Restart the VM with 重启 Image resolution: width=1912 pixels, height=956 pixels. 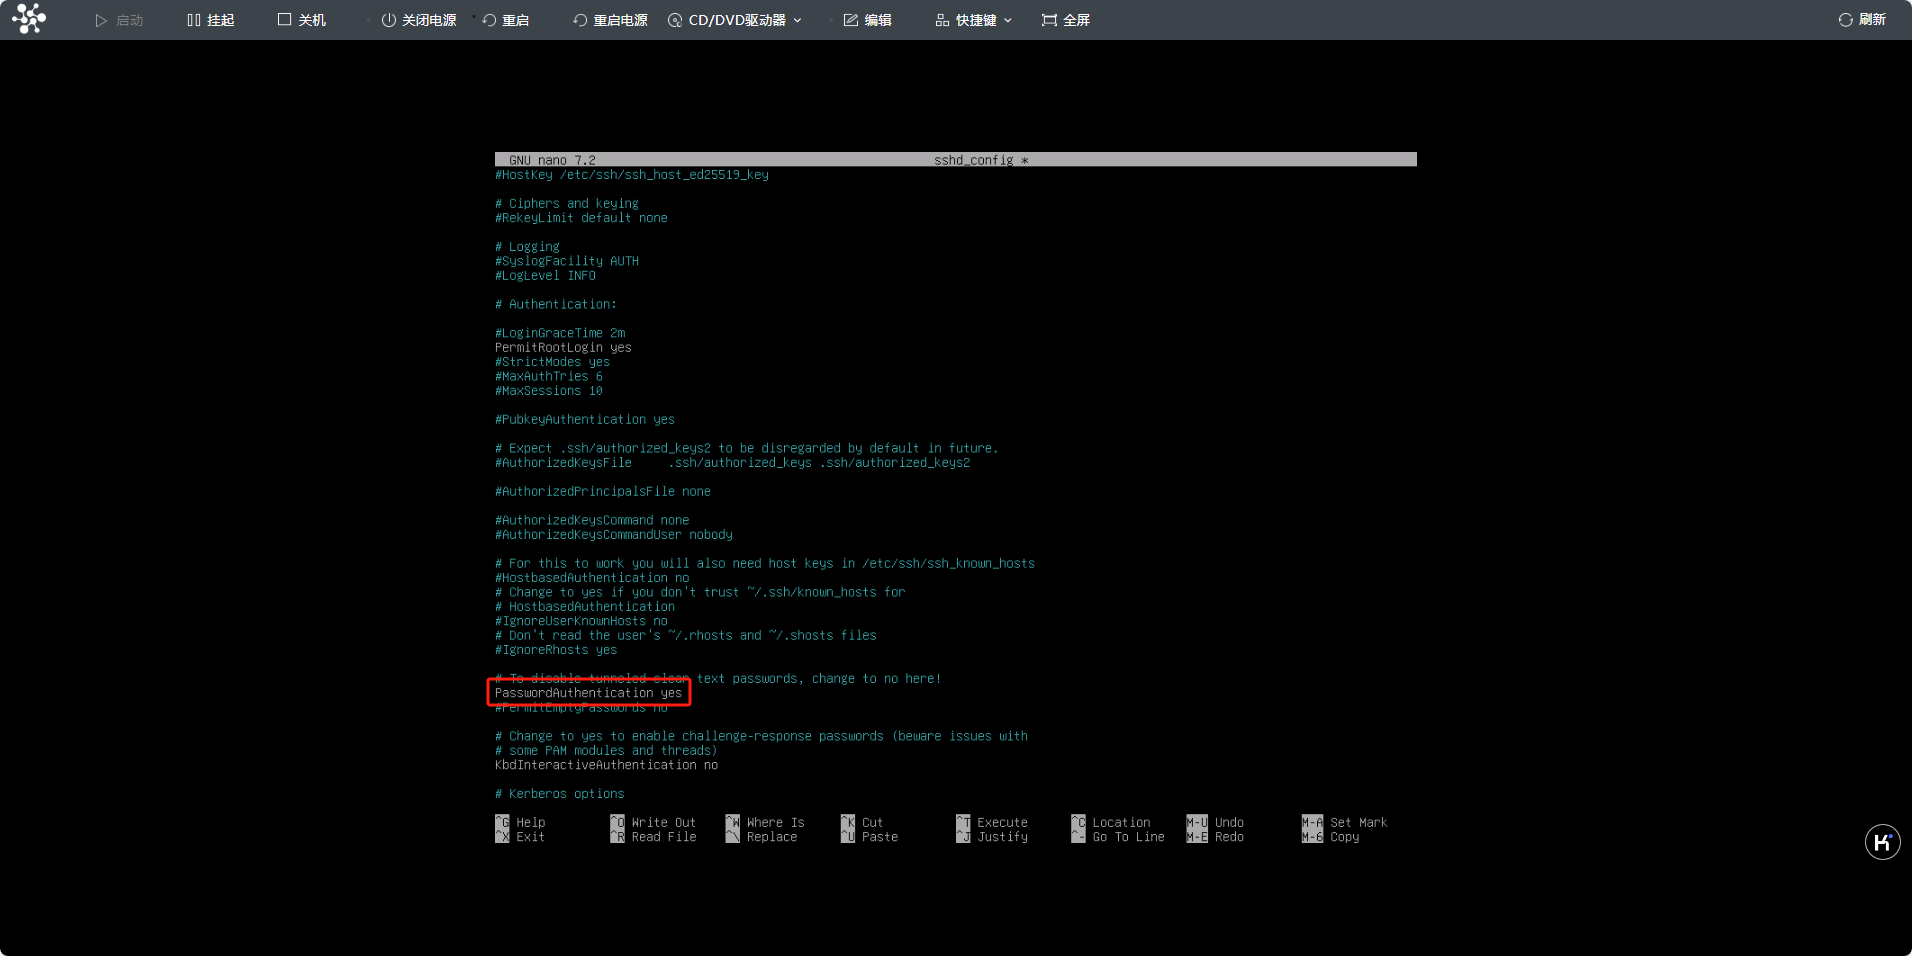coord(505,20)
